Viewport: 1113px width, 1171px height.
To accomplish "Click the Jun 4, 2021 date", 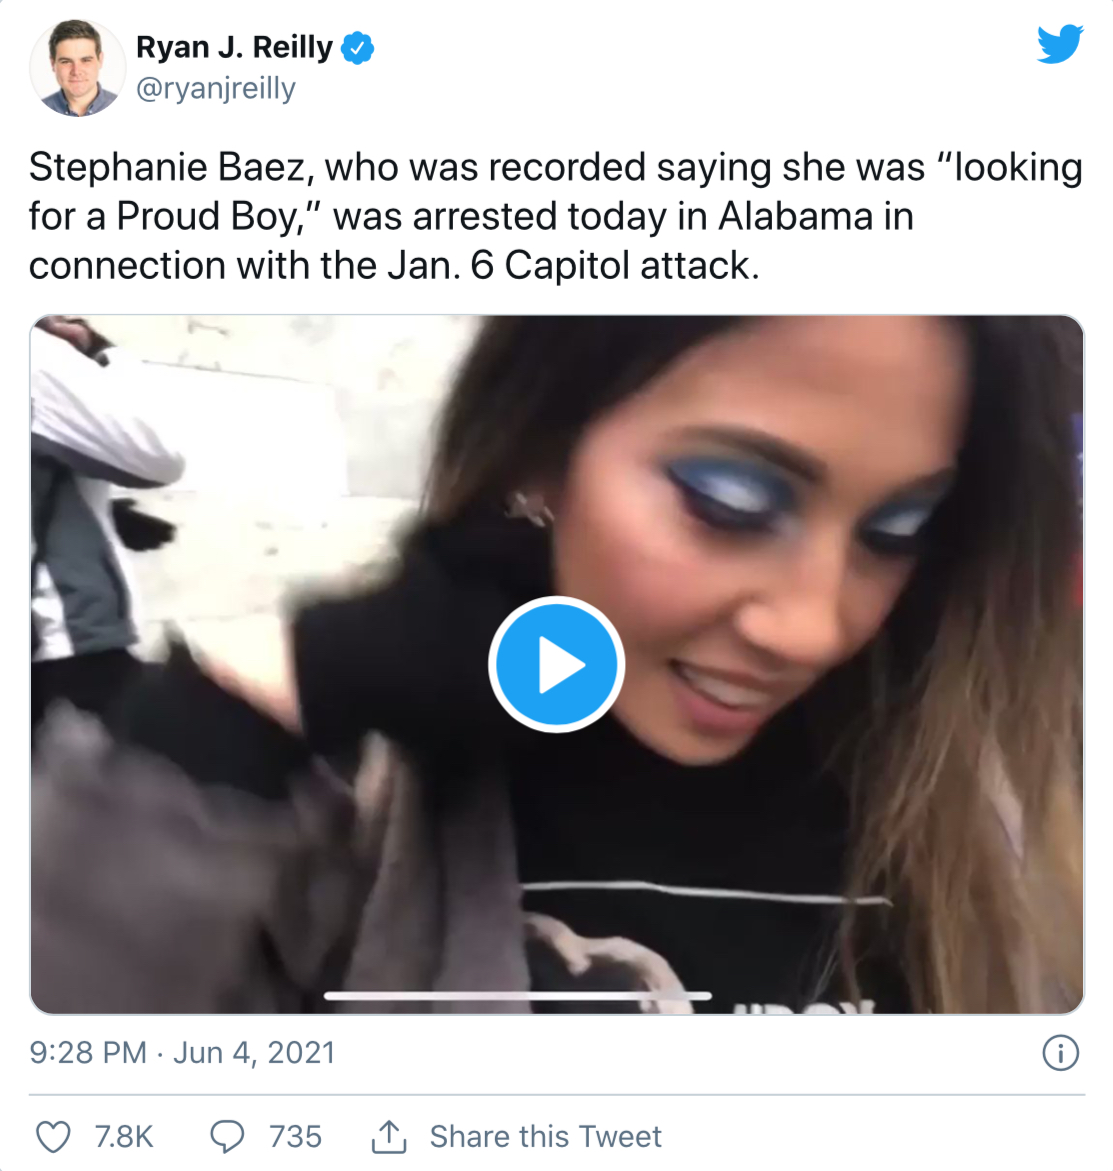I will point(254,1053).
